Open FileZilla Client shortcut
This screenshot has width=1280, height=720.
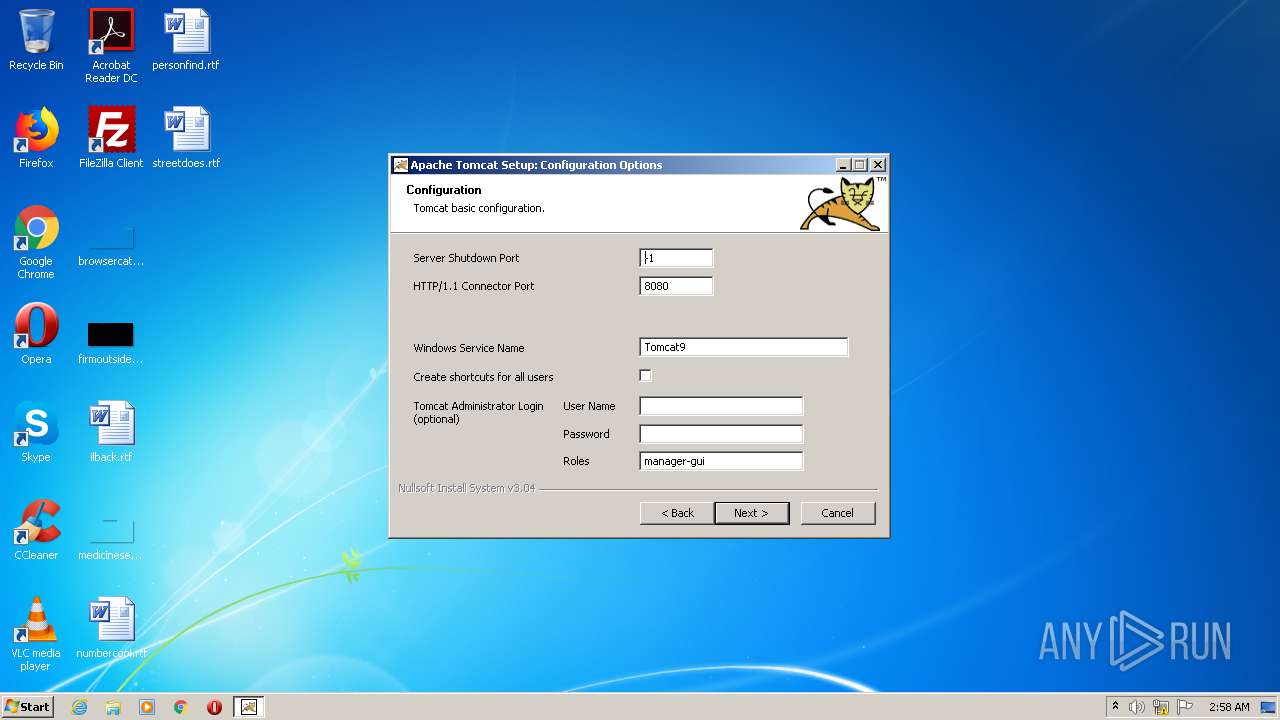click(111, 138)
